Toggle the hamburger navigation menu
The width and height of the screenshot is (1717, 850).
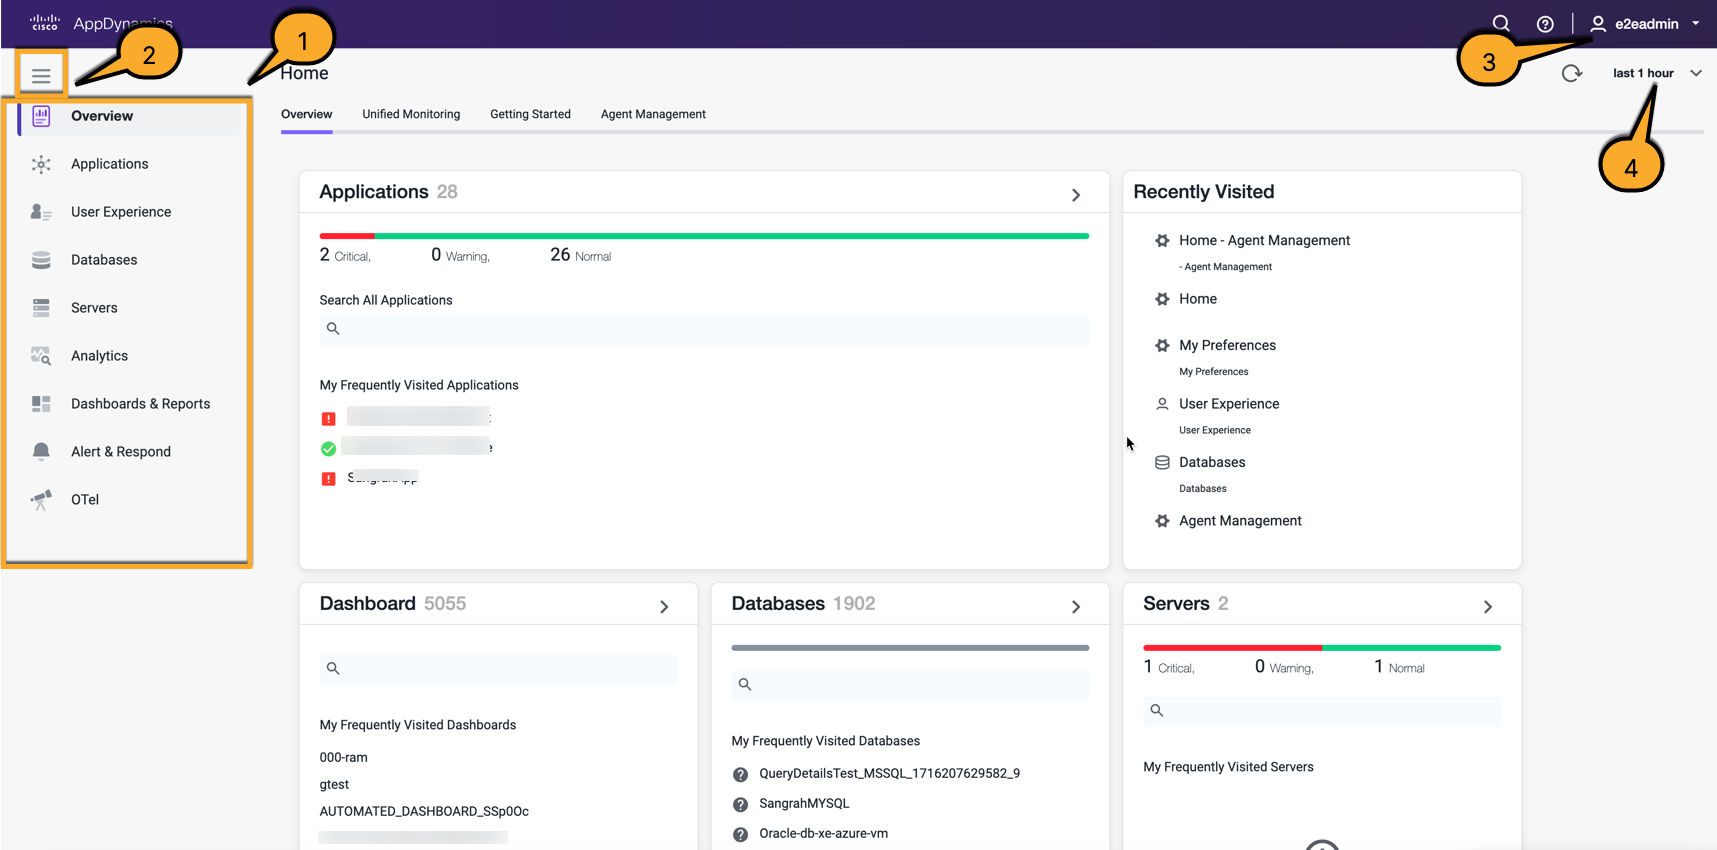coord(41,75)
